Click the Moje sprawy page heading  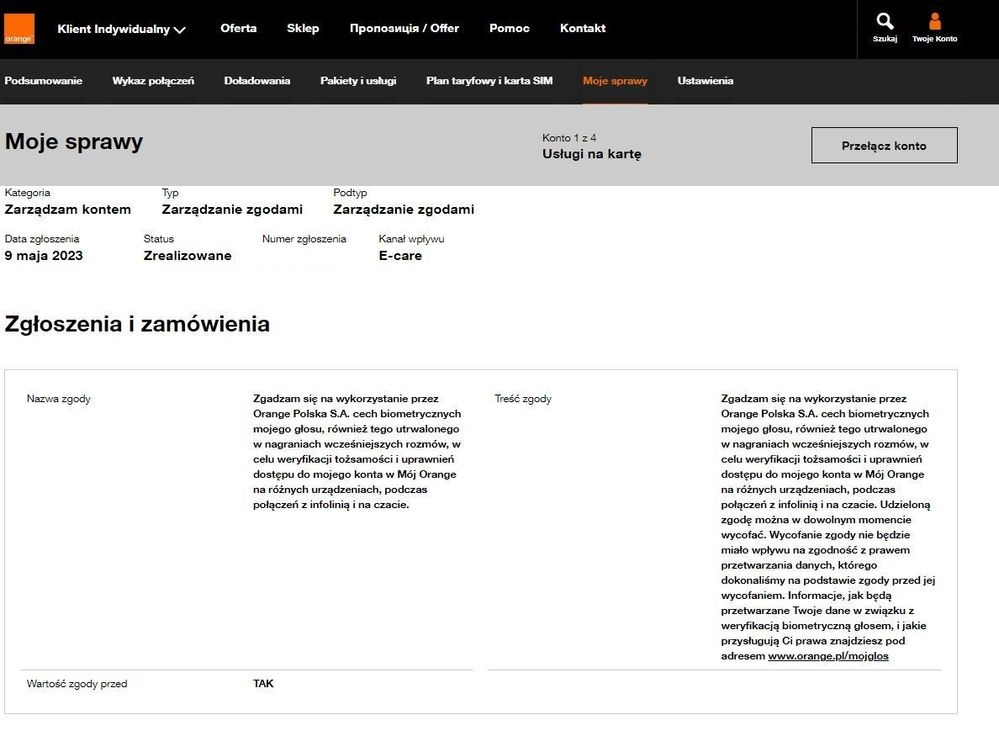tap(74, 142)
